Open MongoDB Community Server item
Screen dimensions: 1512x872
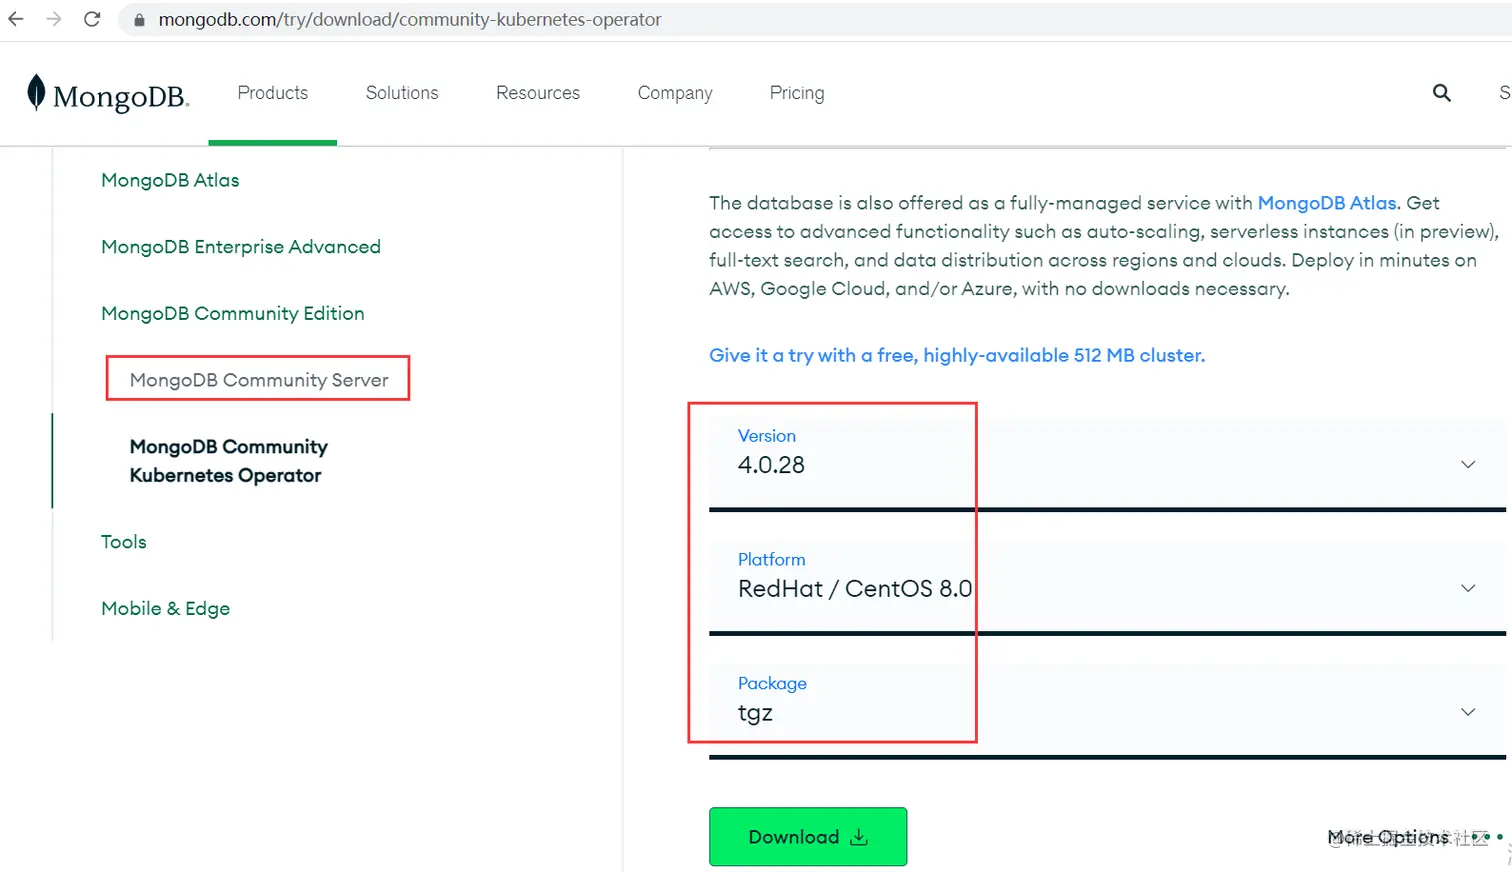click(x=259, y=380)
